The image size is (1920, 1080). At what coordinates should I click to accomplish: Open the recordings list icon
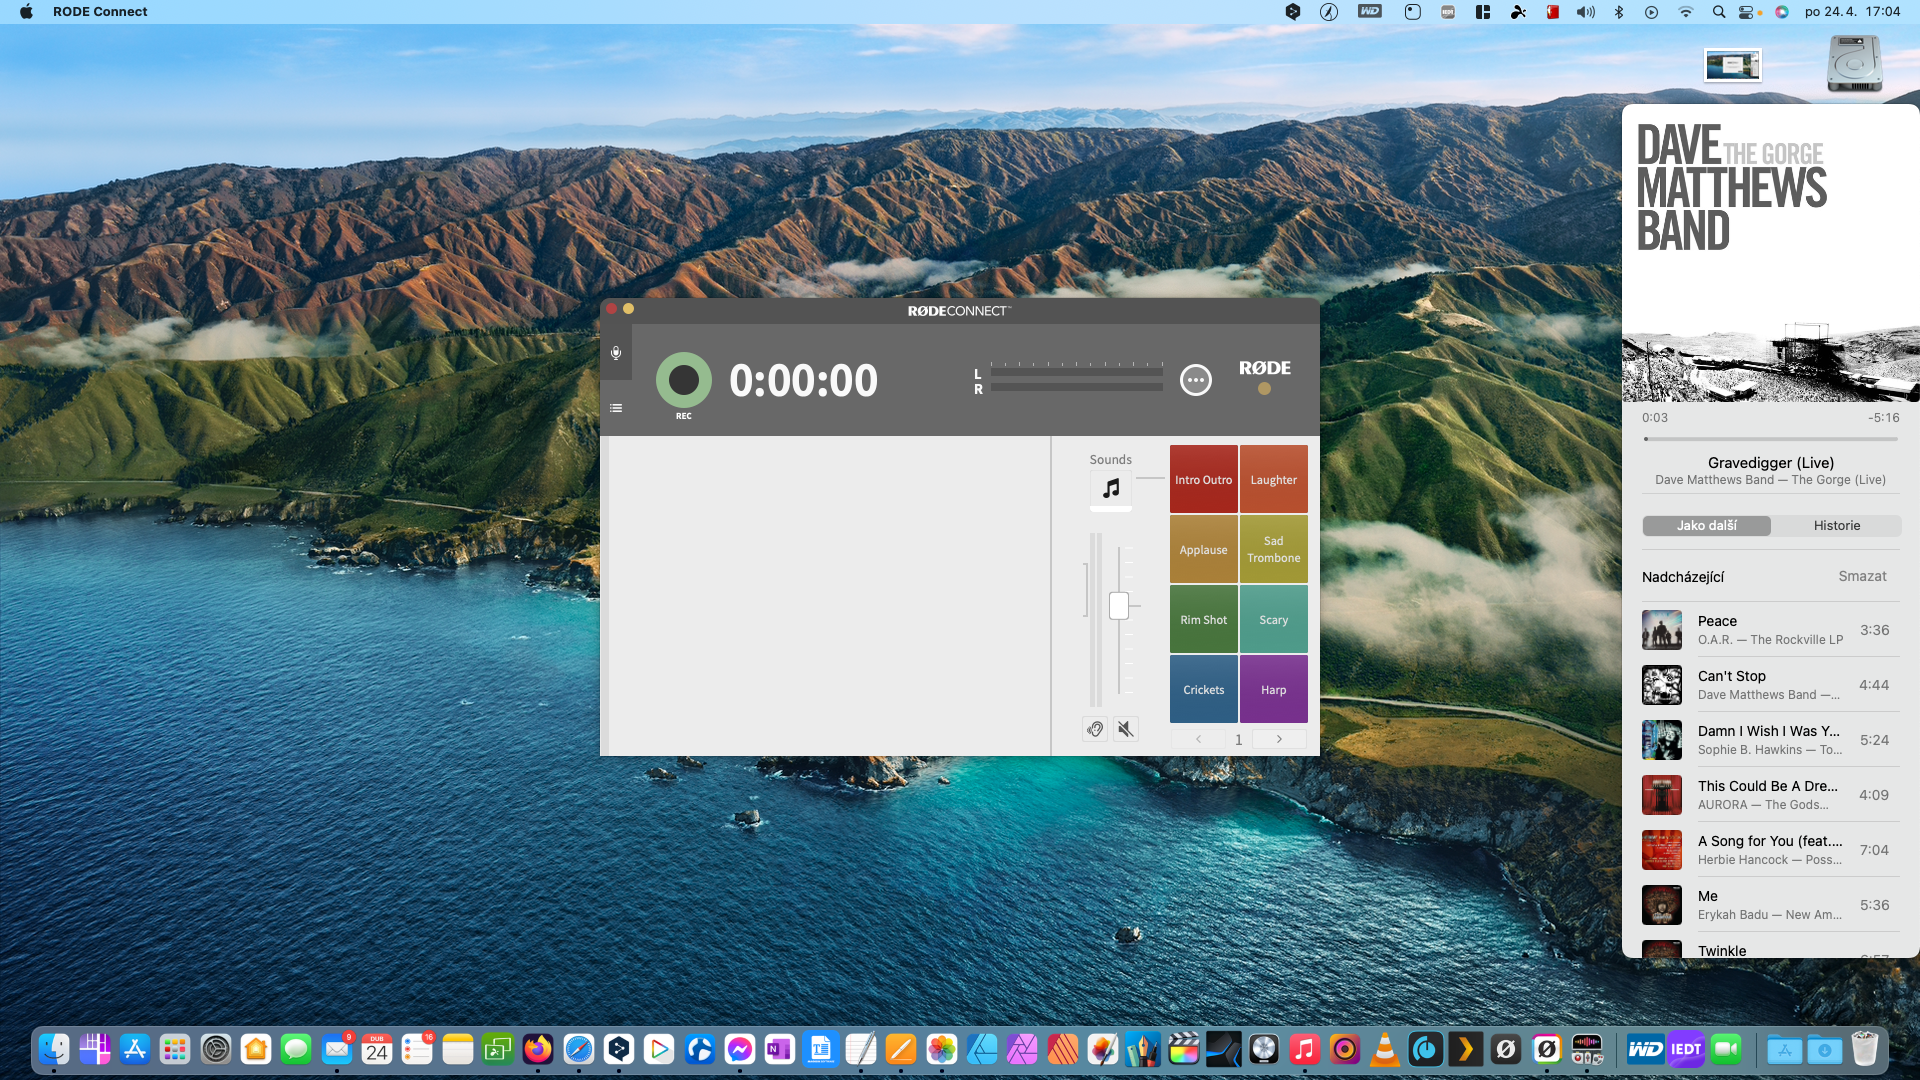[616, 408]
